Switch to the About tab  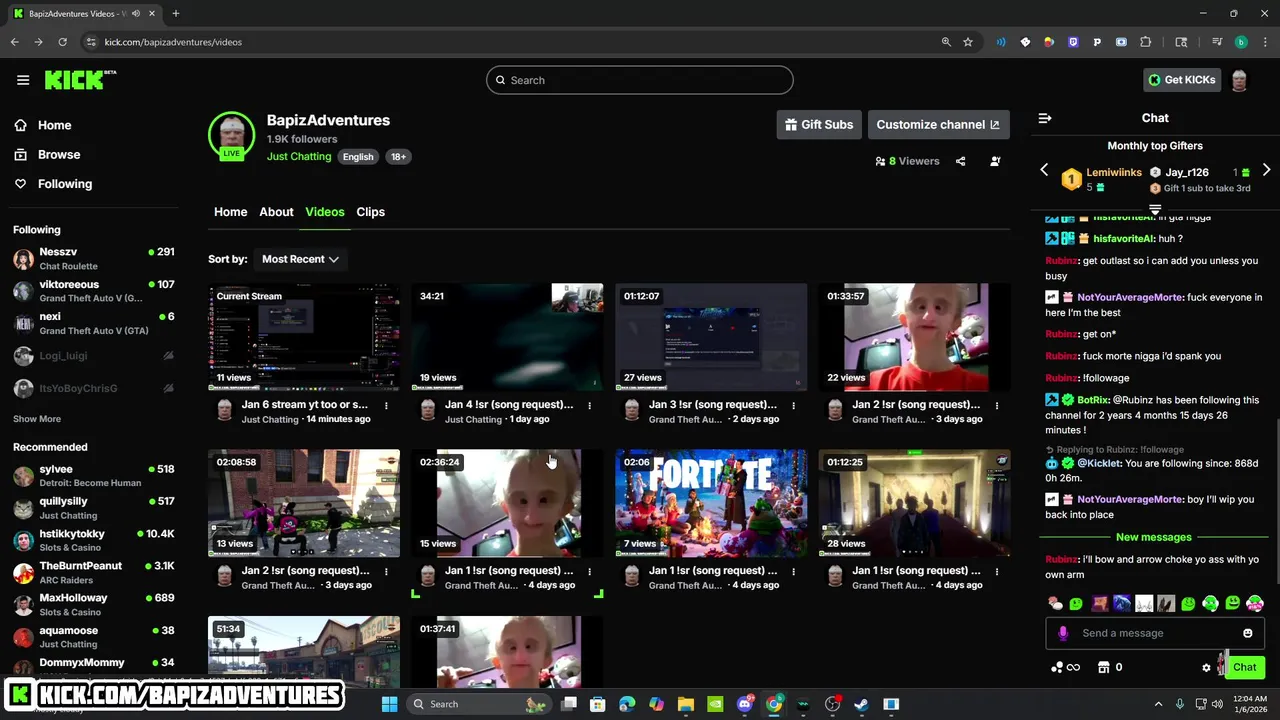(x=276, y=212)
